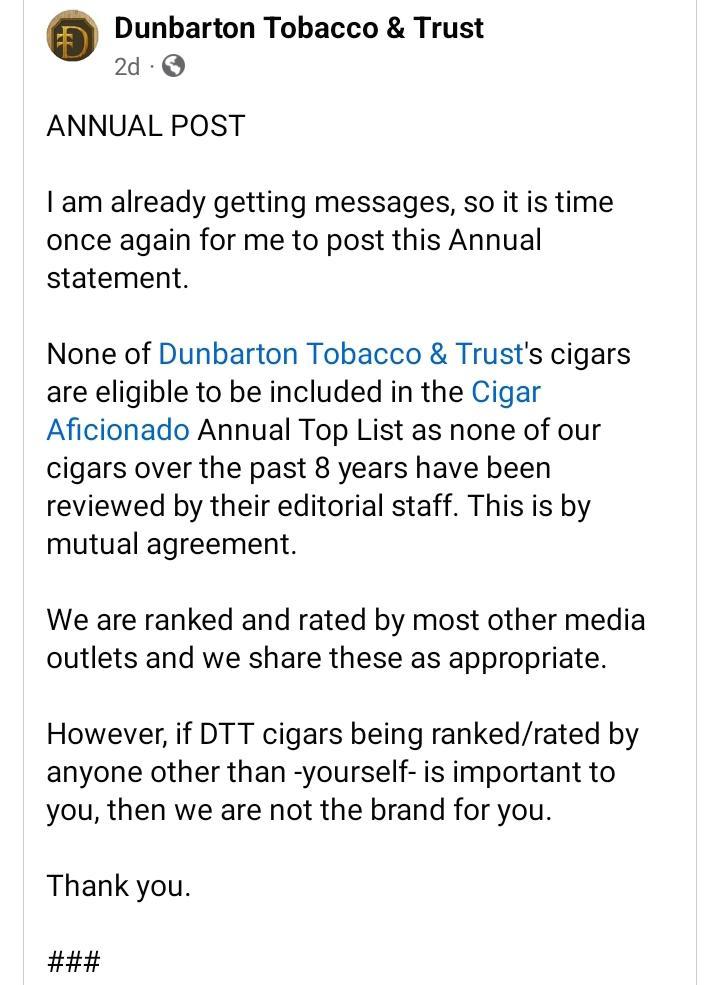The image size is (706, 985).
Task: Open the 2d post timestamp
Action: [127, 65]
